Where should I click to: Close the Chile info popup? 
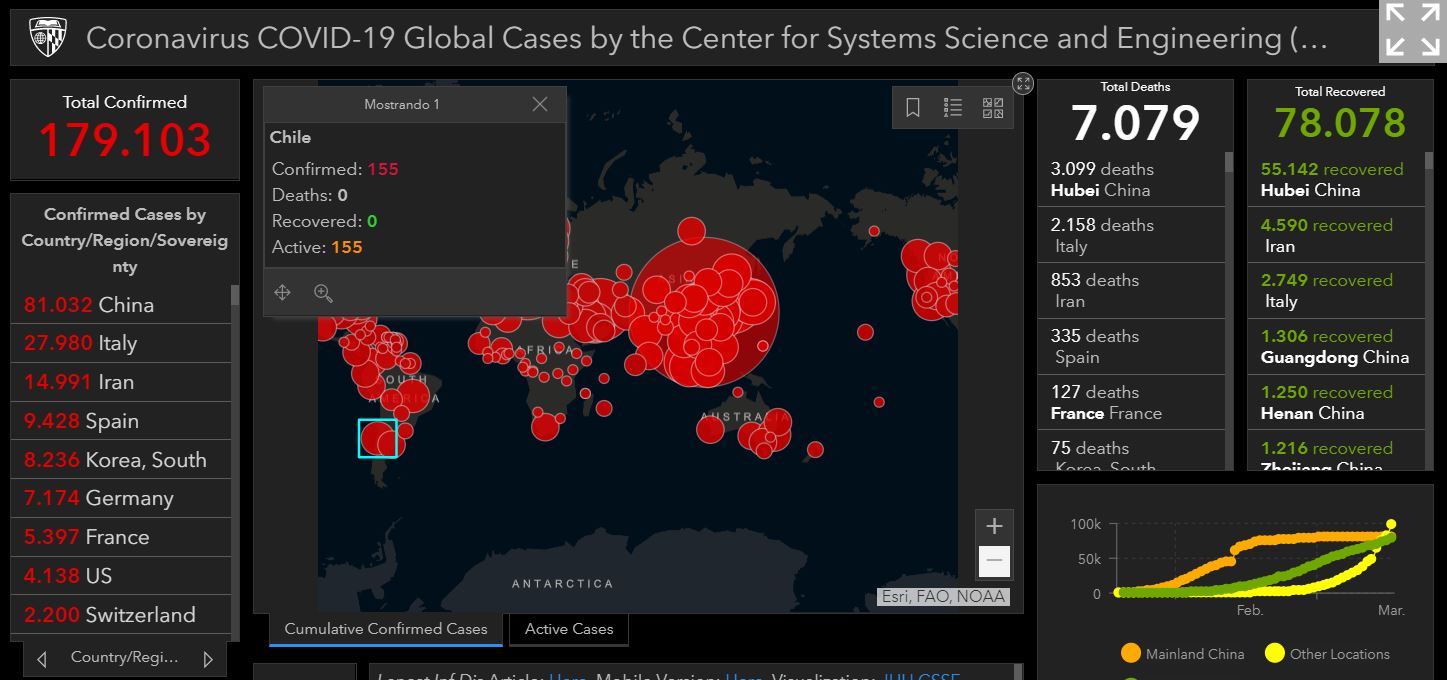540,104
